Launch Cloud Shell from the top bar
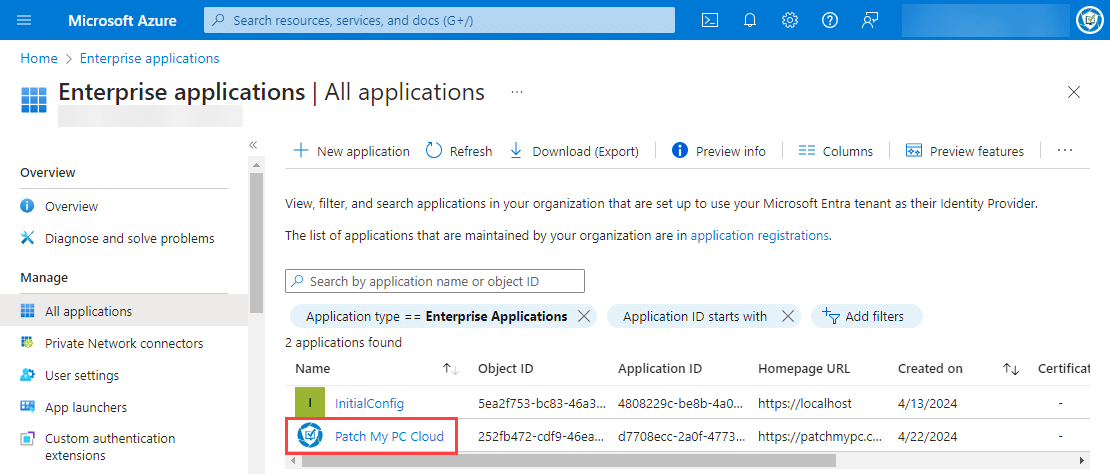This screenshot has width=1110, height=474. pos(710,20)
